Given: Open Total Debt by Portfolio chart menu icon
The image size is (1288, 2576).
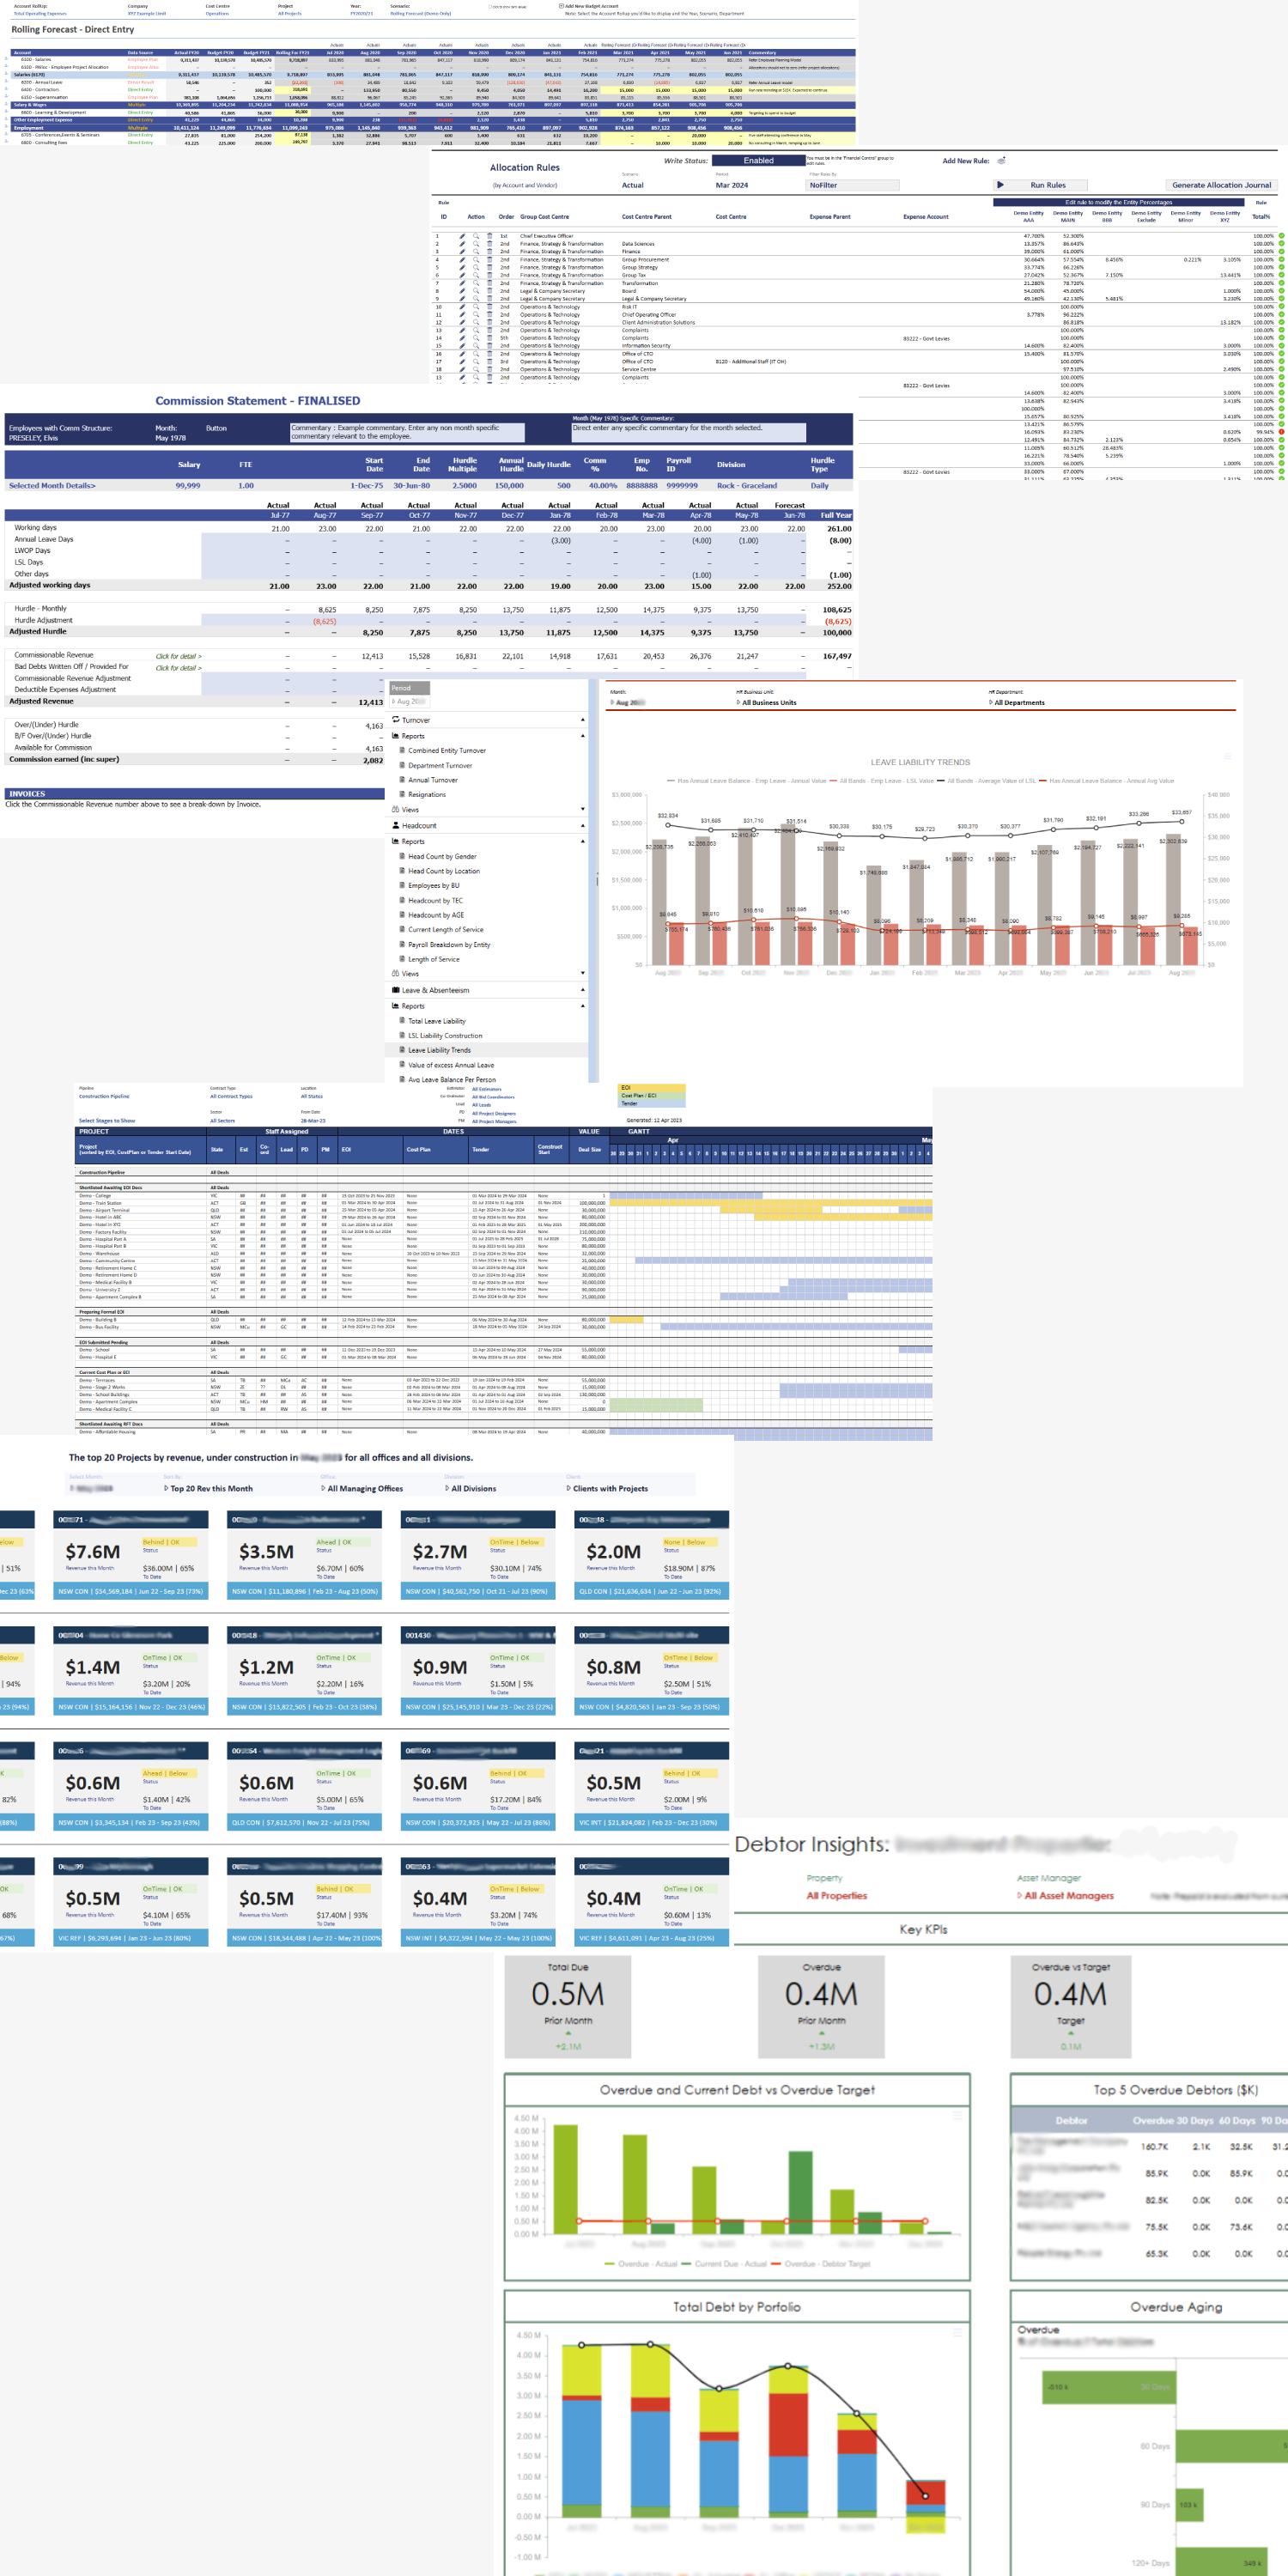Looking at the screenshot, I should click(x=957, y=2332).
